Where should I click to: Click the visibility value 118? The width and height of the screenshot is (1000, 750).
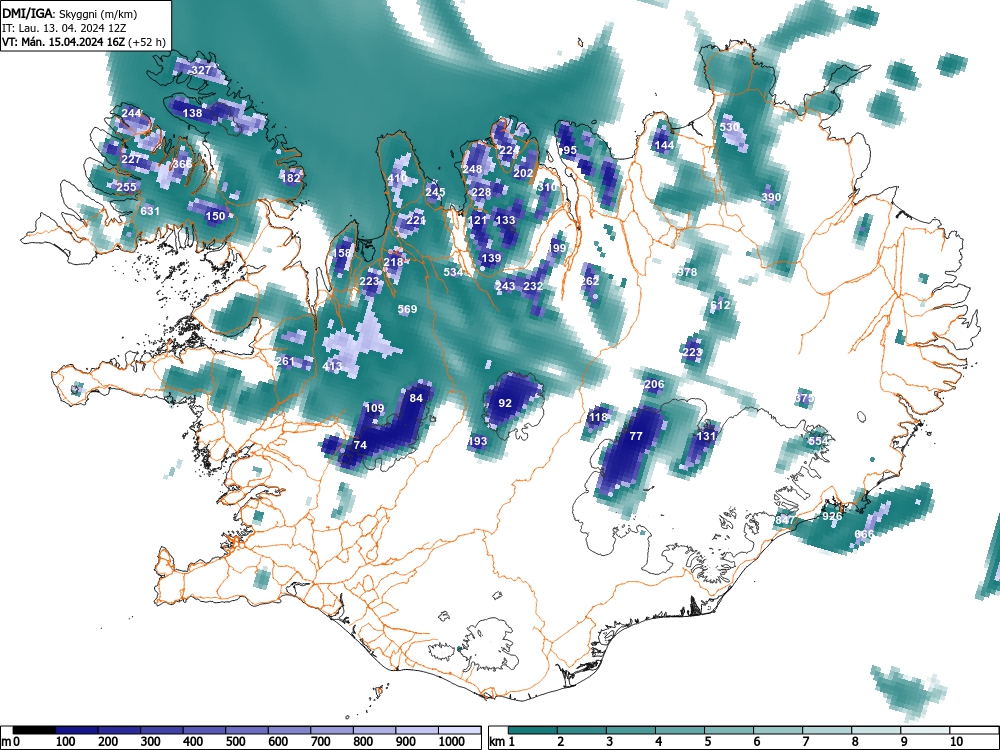(598, 418)
